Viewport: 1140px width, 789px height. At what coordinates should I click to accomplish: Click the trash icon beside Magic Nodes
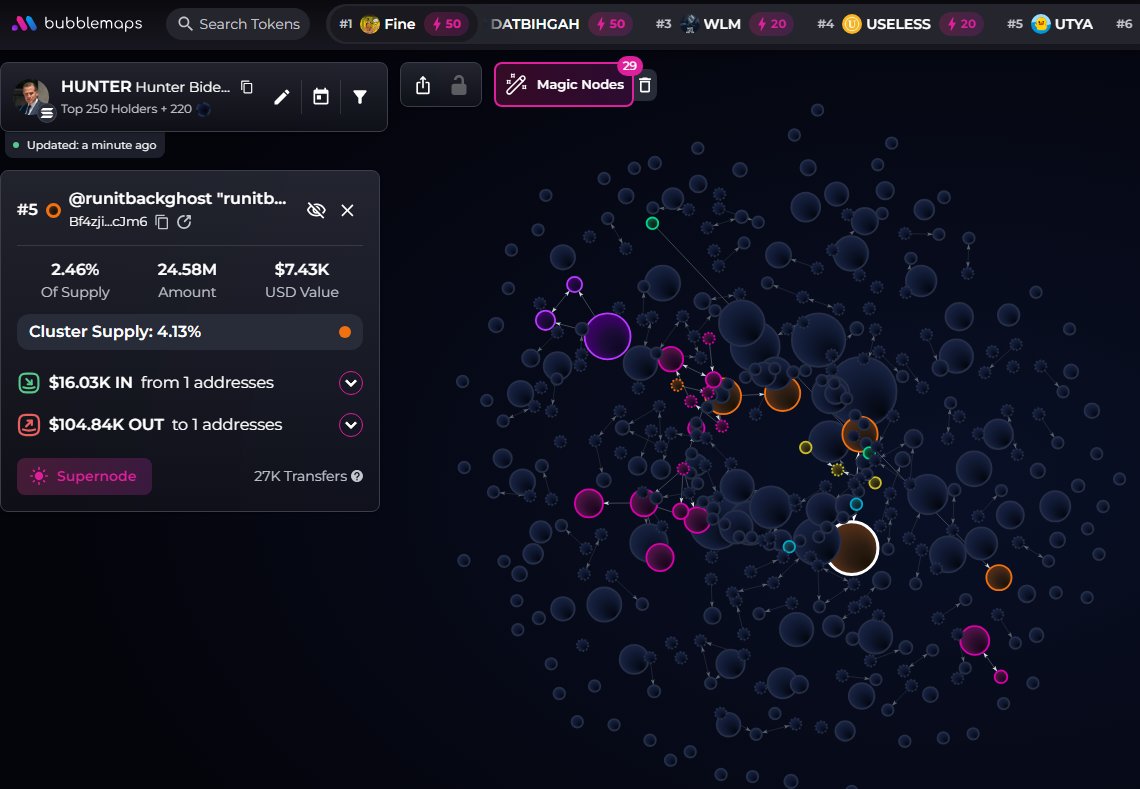pos(645,85)
